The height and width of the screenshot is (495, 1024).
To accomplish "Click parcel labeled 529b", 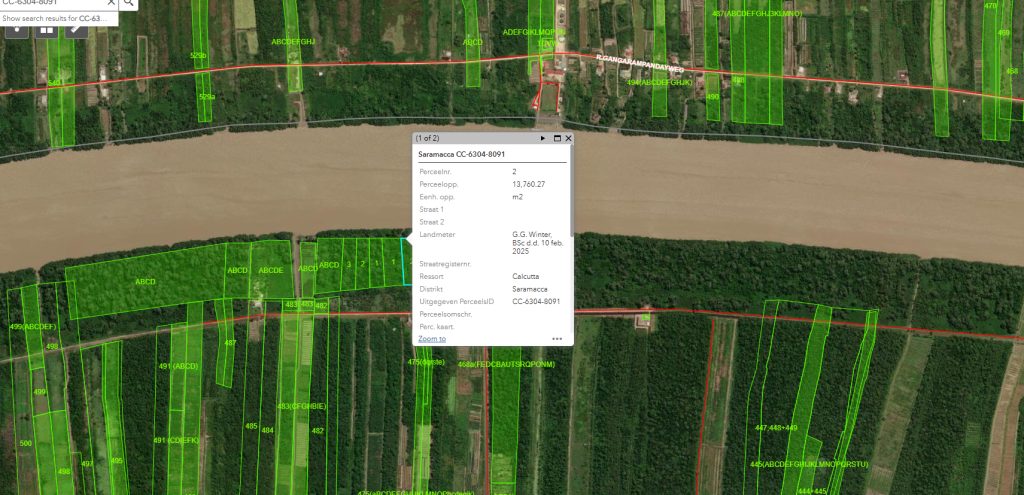I will point(199,56).
